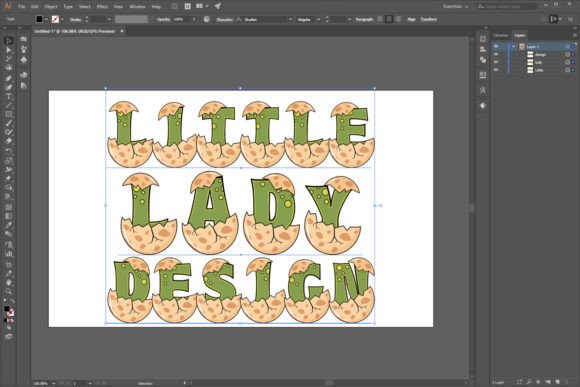Click the control bar black fill swatch
The height and width of the screenshot is (387, 580).
pos(39,19)
